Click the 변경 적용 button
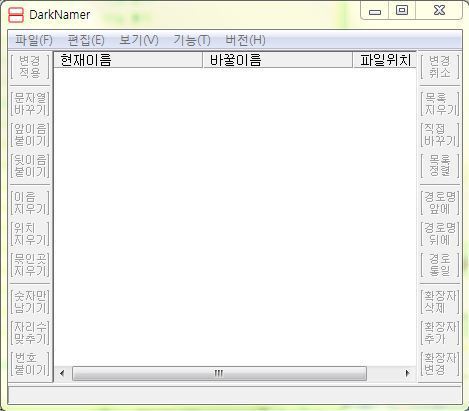Screen dimensions: 469x411 point(30,67)
